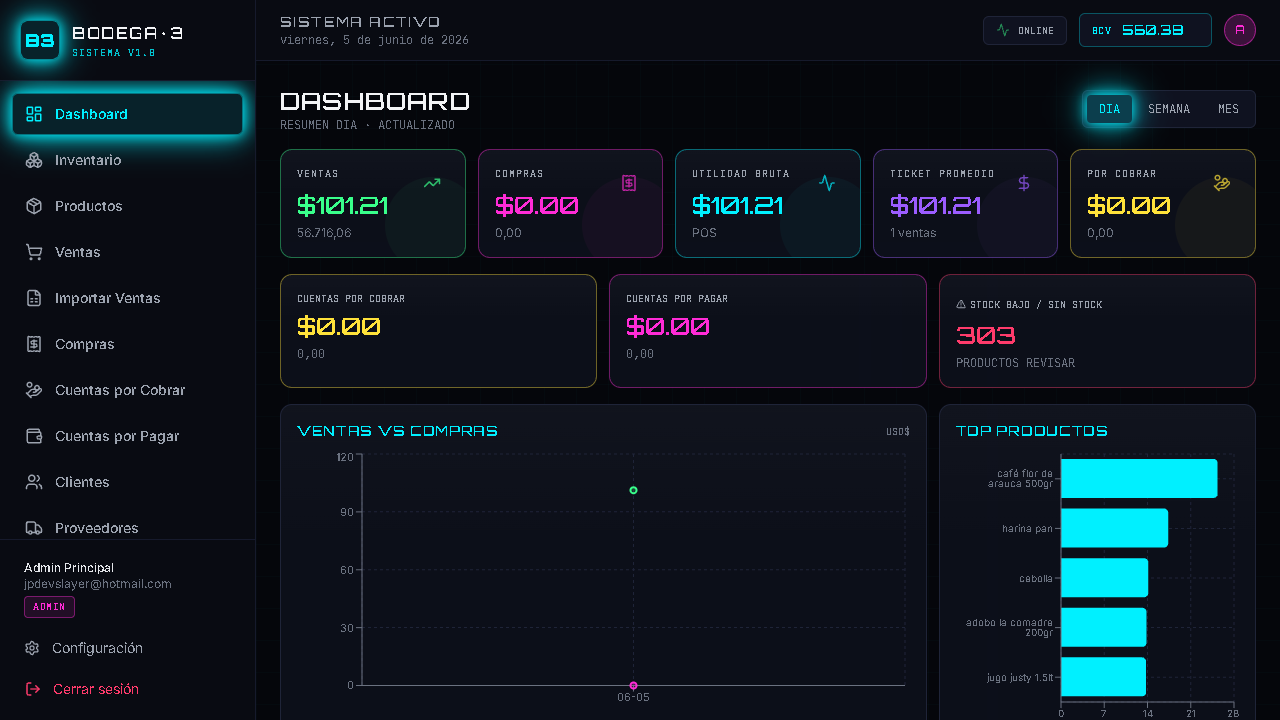The height and width of the screenshot is (720, 1280).
Task: Click the TOP PRODUCTOS panel title
Action: tap(1032, 431)
